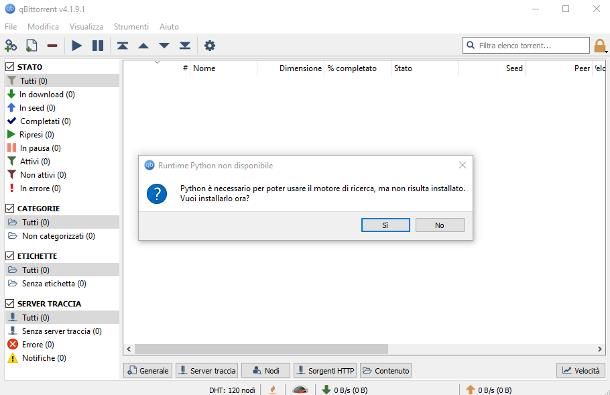Click the search magnifier icon in filter box
The width and height of the screenshot is (610, 395).
(x=470, y=45)
